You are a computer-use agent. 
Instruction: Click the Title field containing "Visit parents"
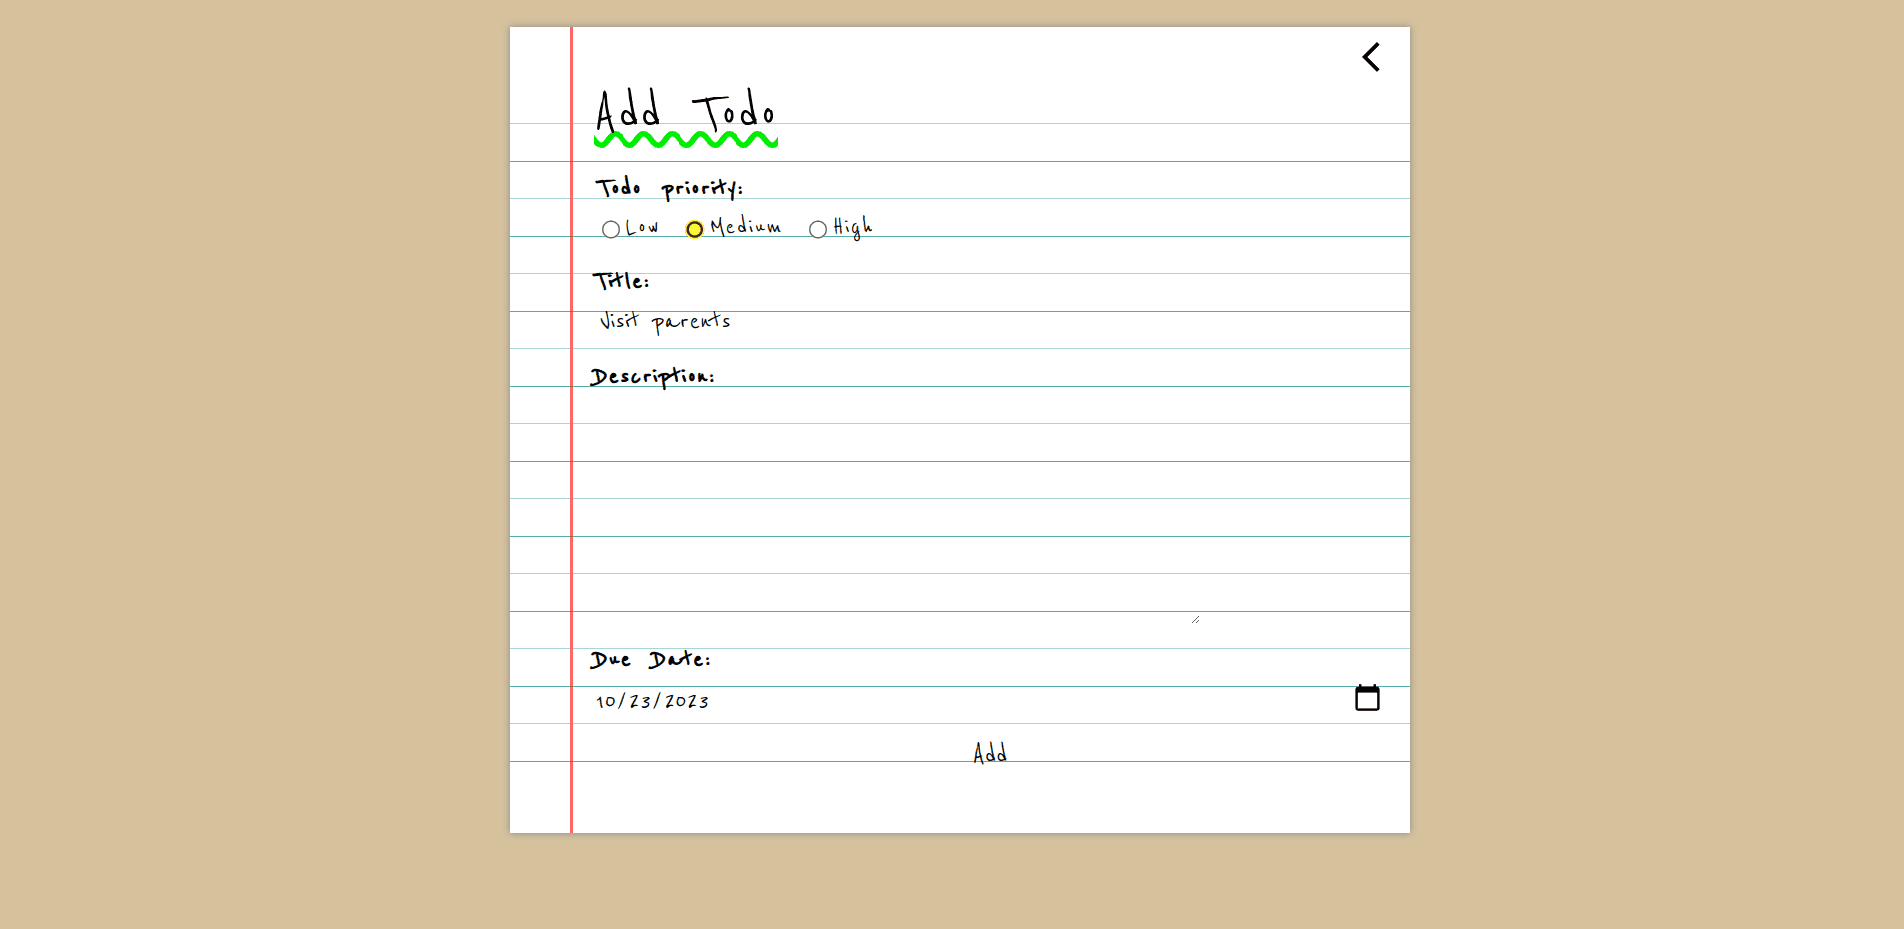[990, 321]
